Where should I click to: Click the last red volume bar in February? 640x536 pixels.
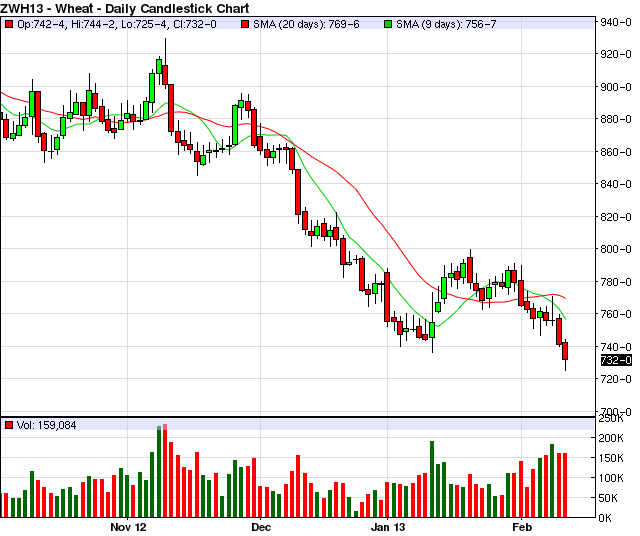pos(565,485)
